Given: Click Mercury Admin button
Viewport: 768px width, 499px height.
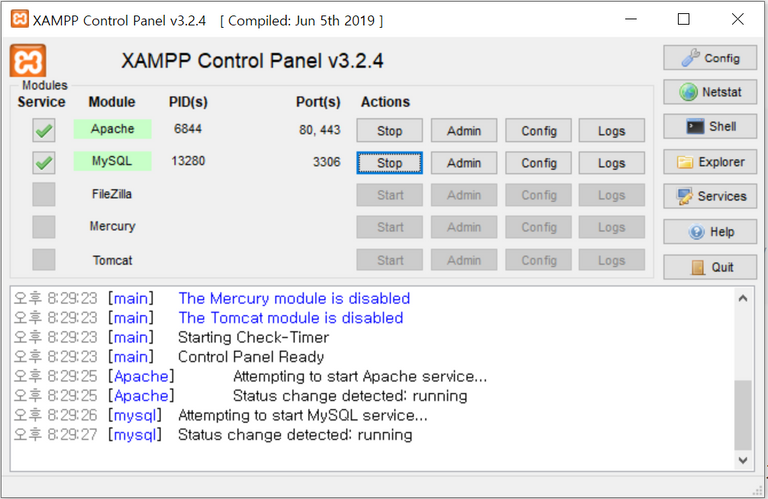Looking at the screenshot, I should tap(464, 227).
